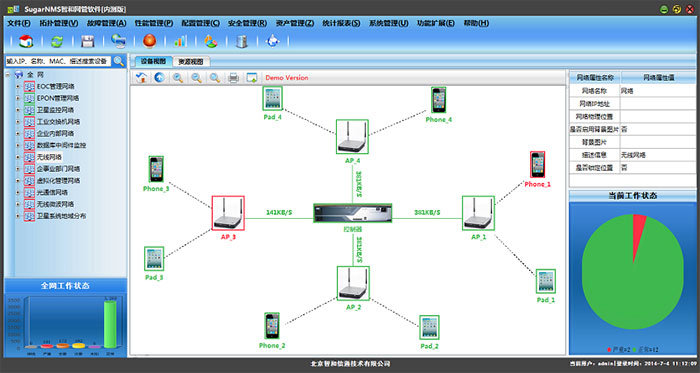Expand the 无线网络 tree node

tap(18, 157)
